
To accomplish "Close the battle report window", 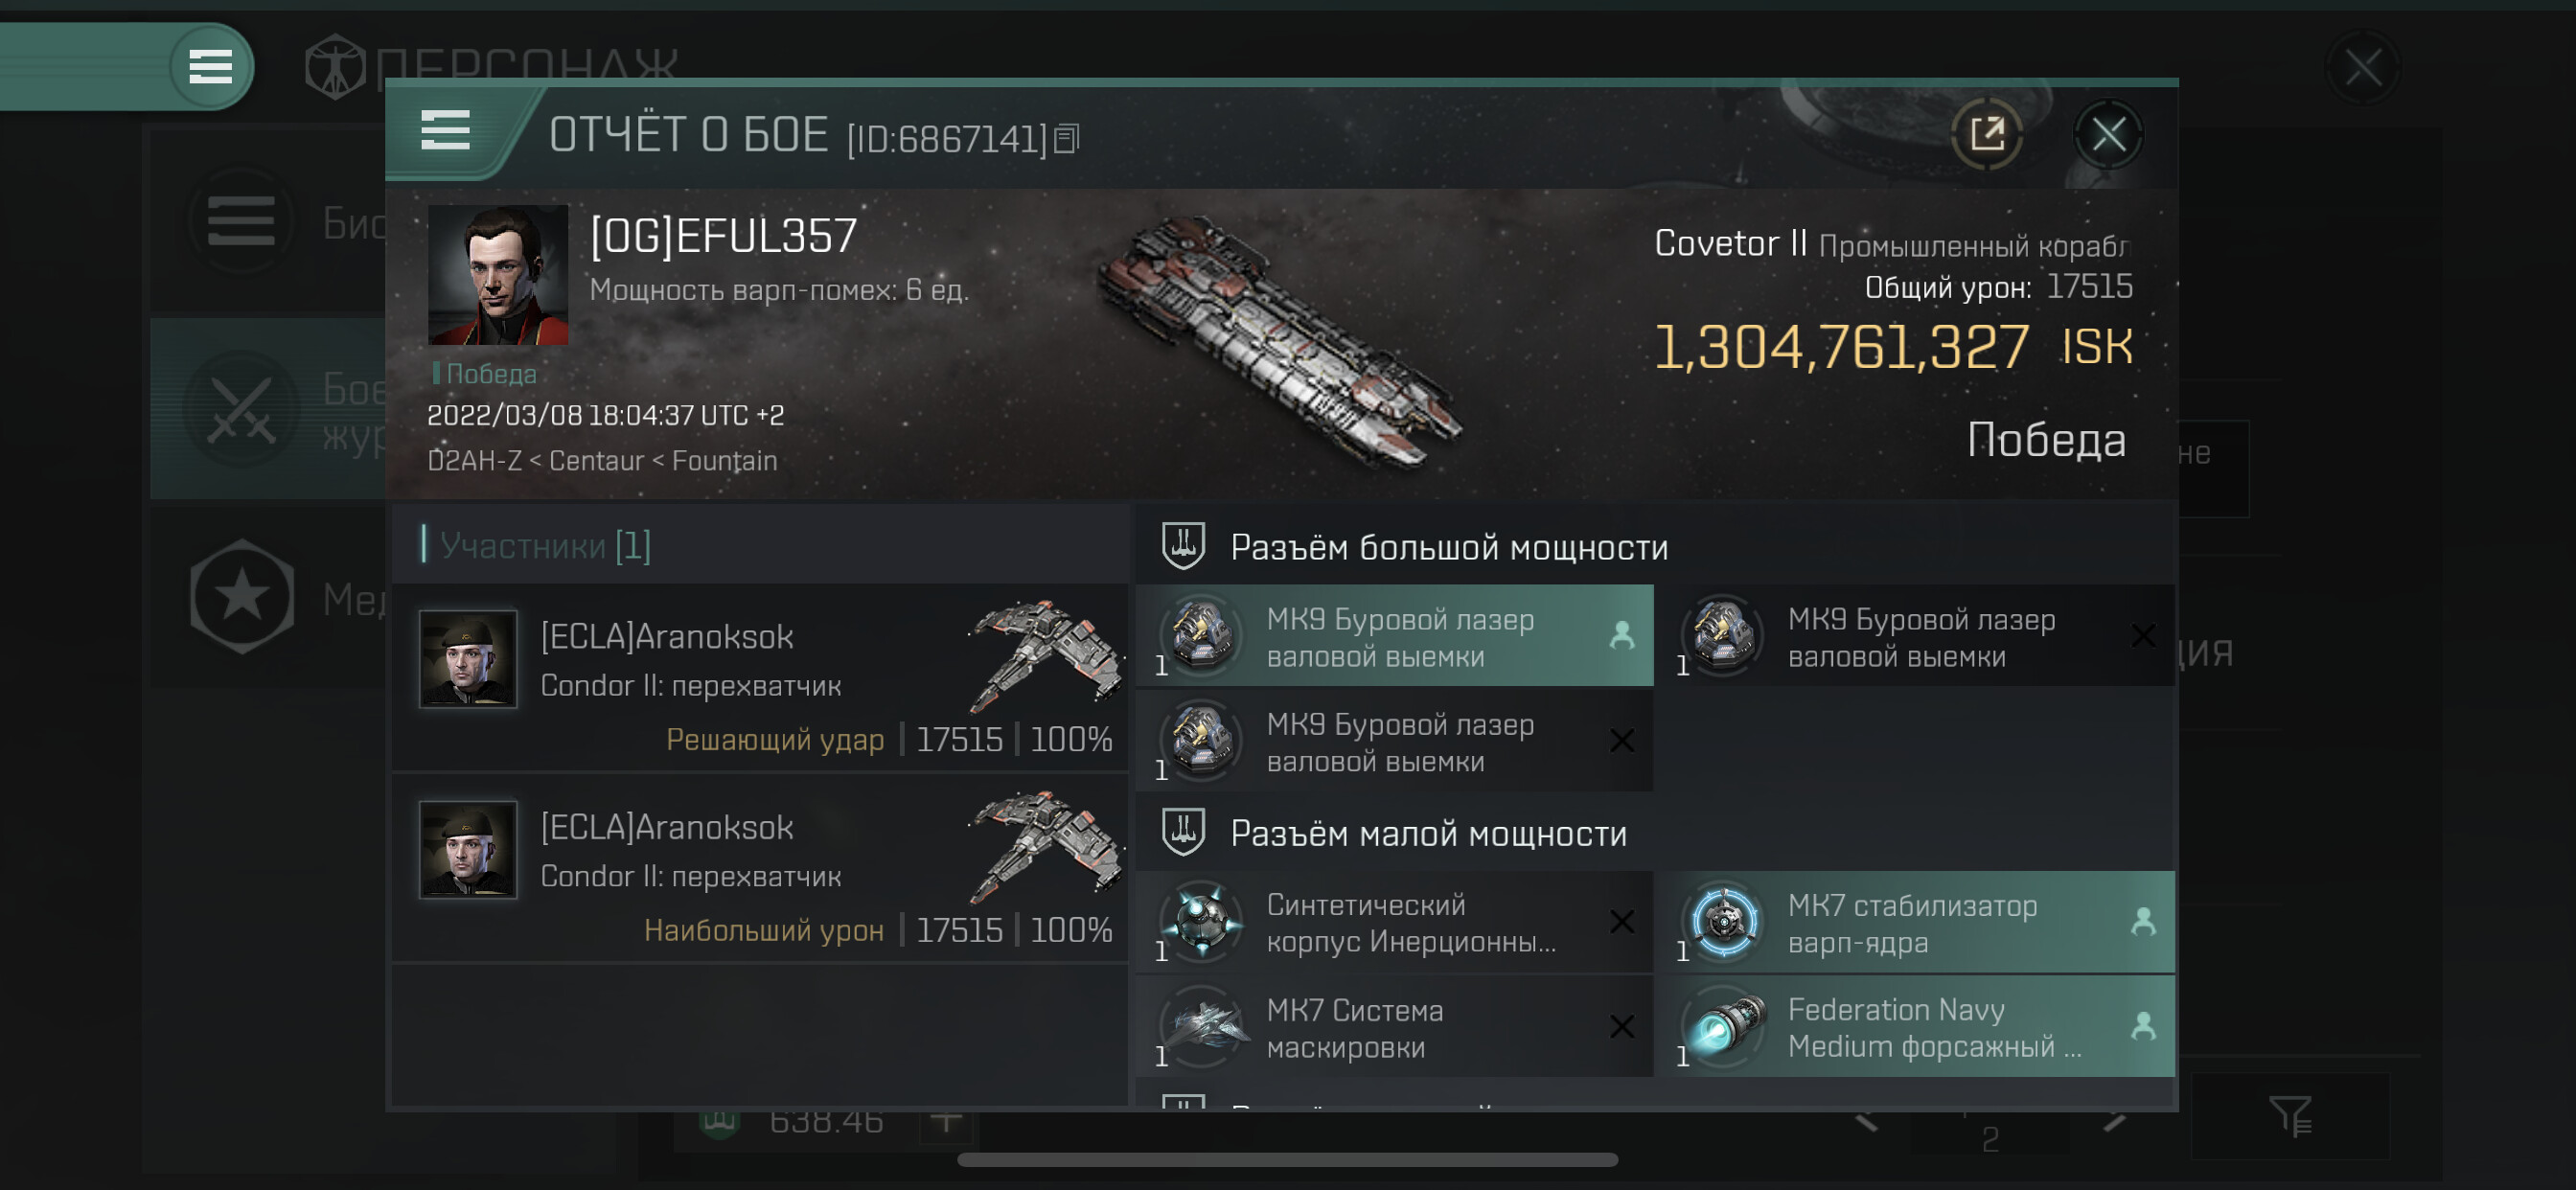I will click(2108, 134).
